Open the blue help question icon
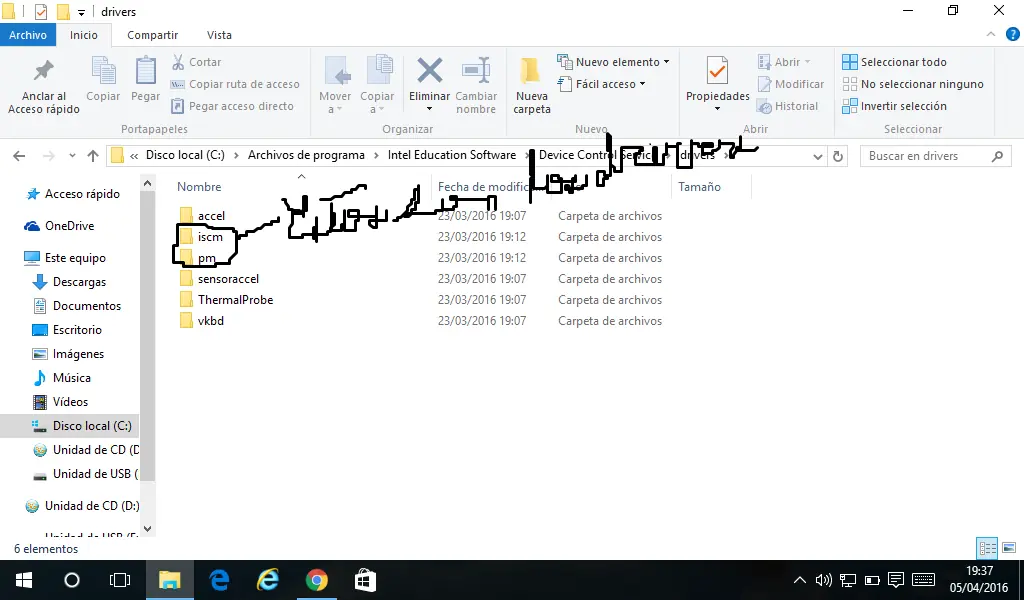This screenshot has width=1024, height=600. pos(1014,35)
